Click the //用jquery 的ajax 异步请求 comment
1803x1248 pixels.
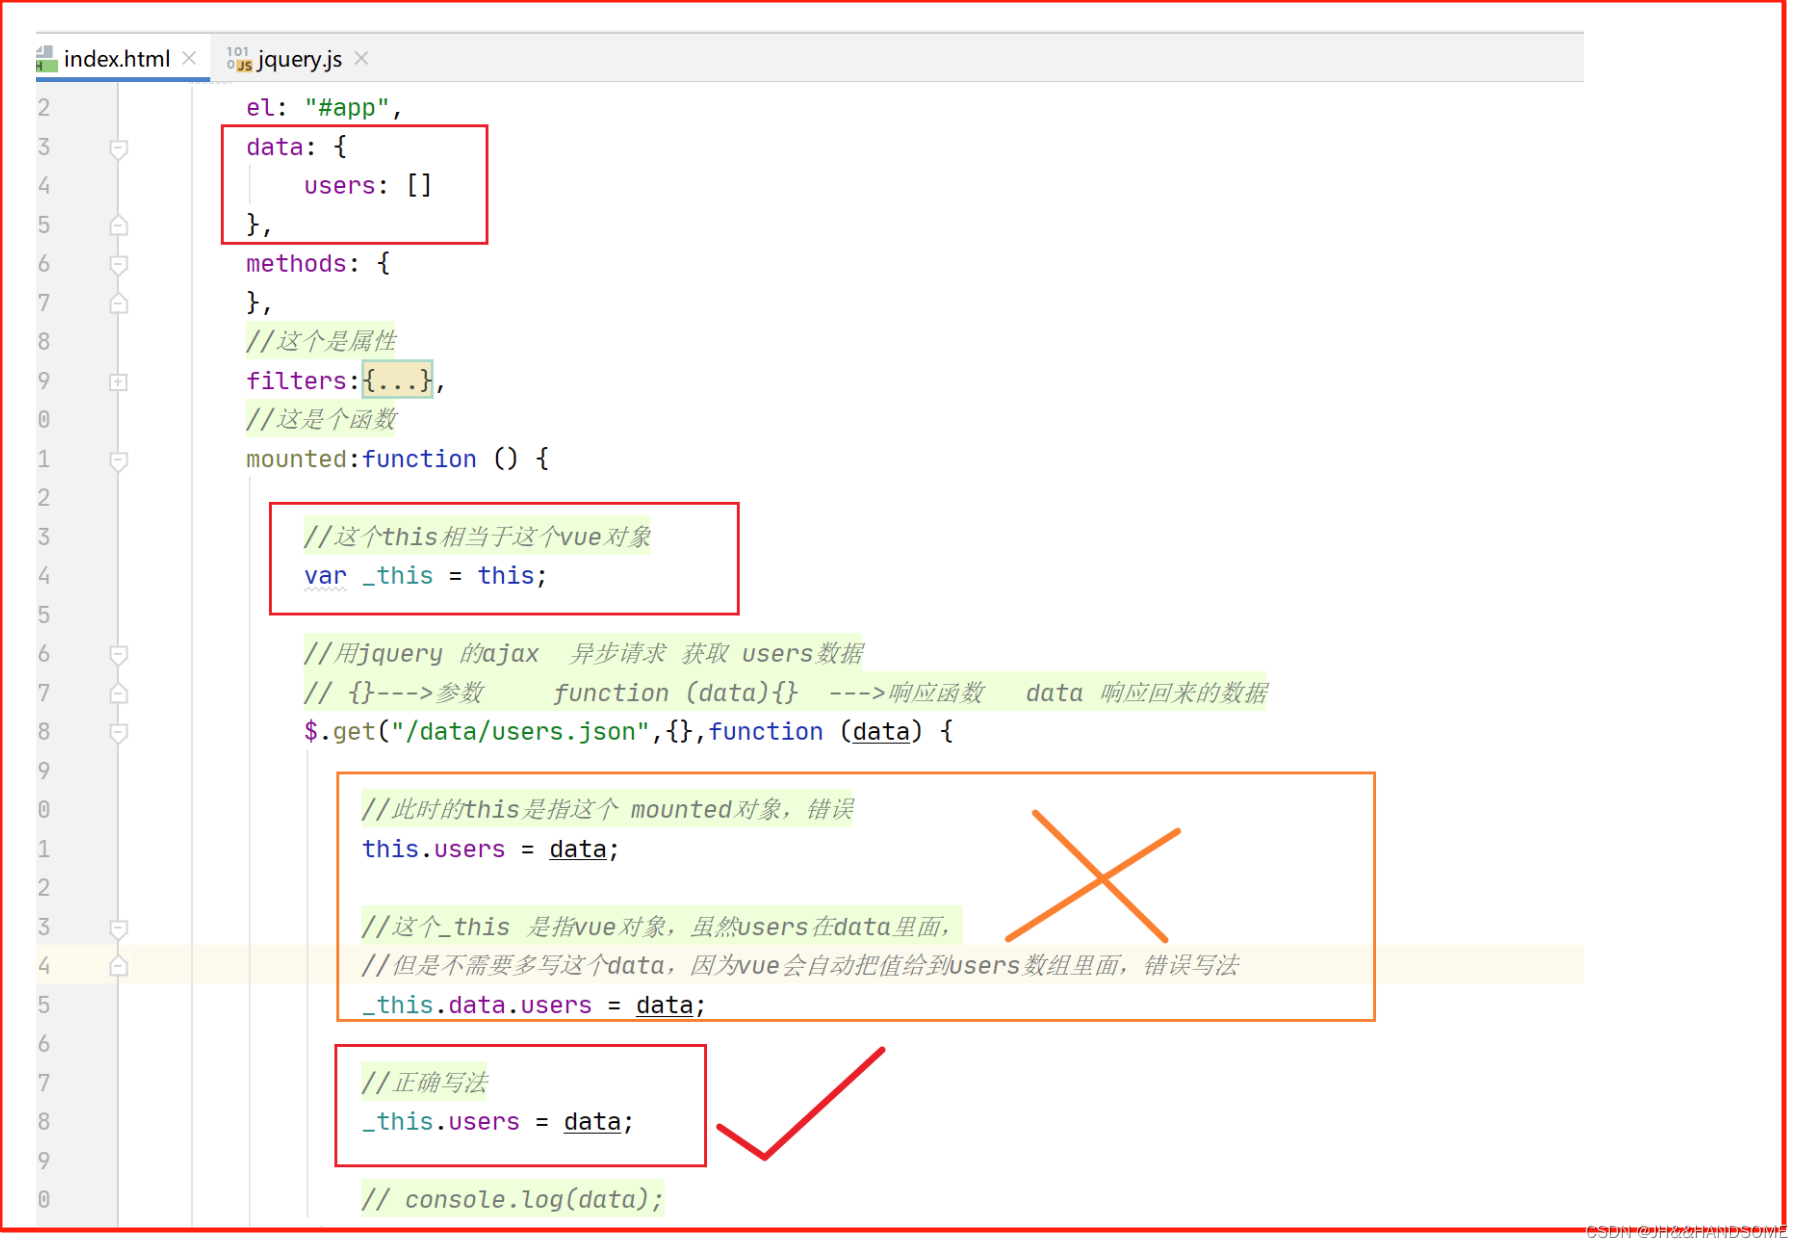584,653
